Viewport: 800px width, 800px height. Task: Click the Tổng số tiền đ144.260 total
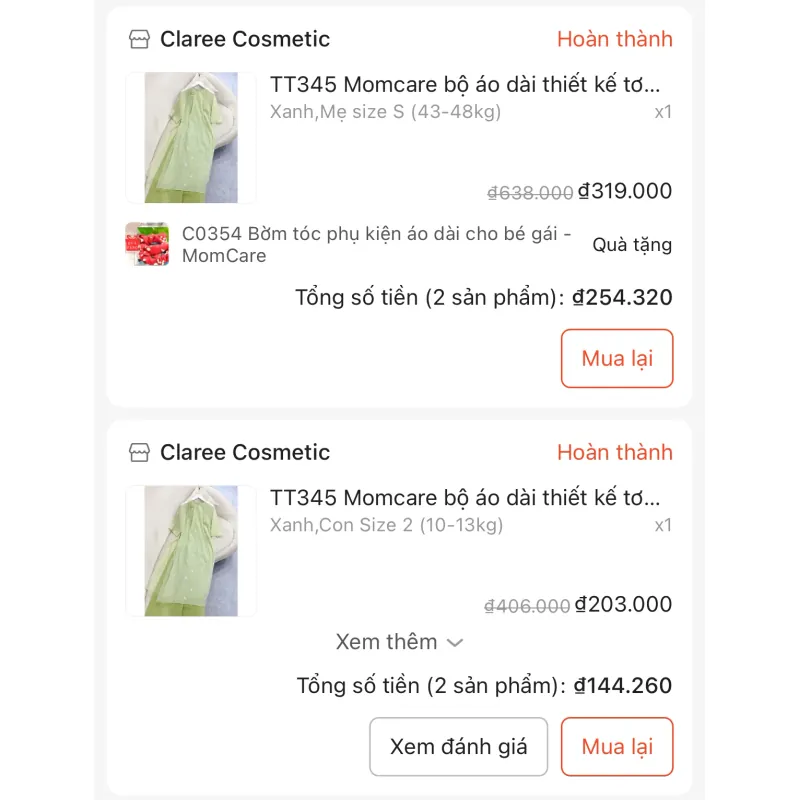tap(487, 686)
